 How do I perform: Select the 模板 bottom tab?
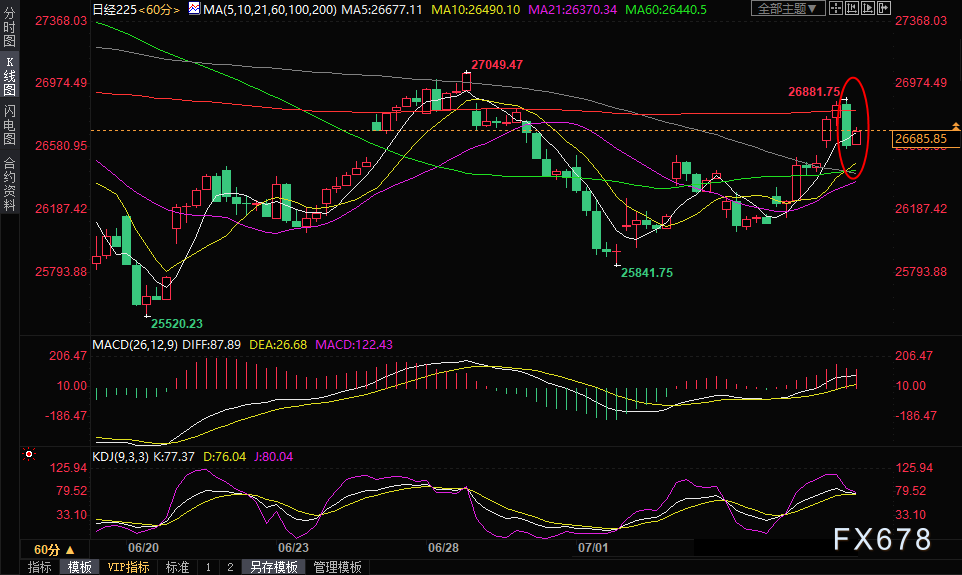click(x=80, y=567)
